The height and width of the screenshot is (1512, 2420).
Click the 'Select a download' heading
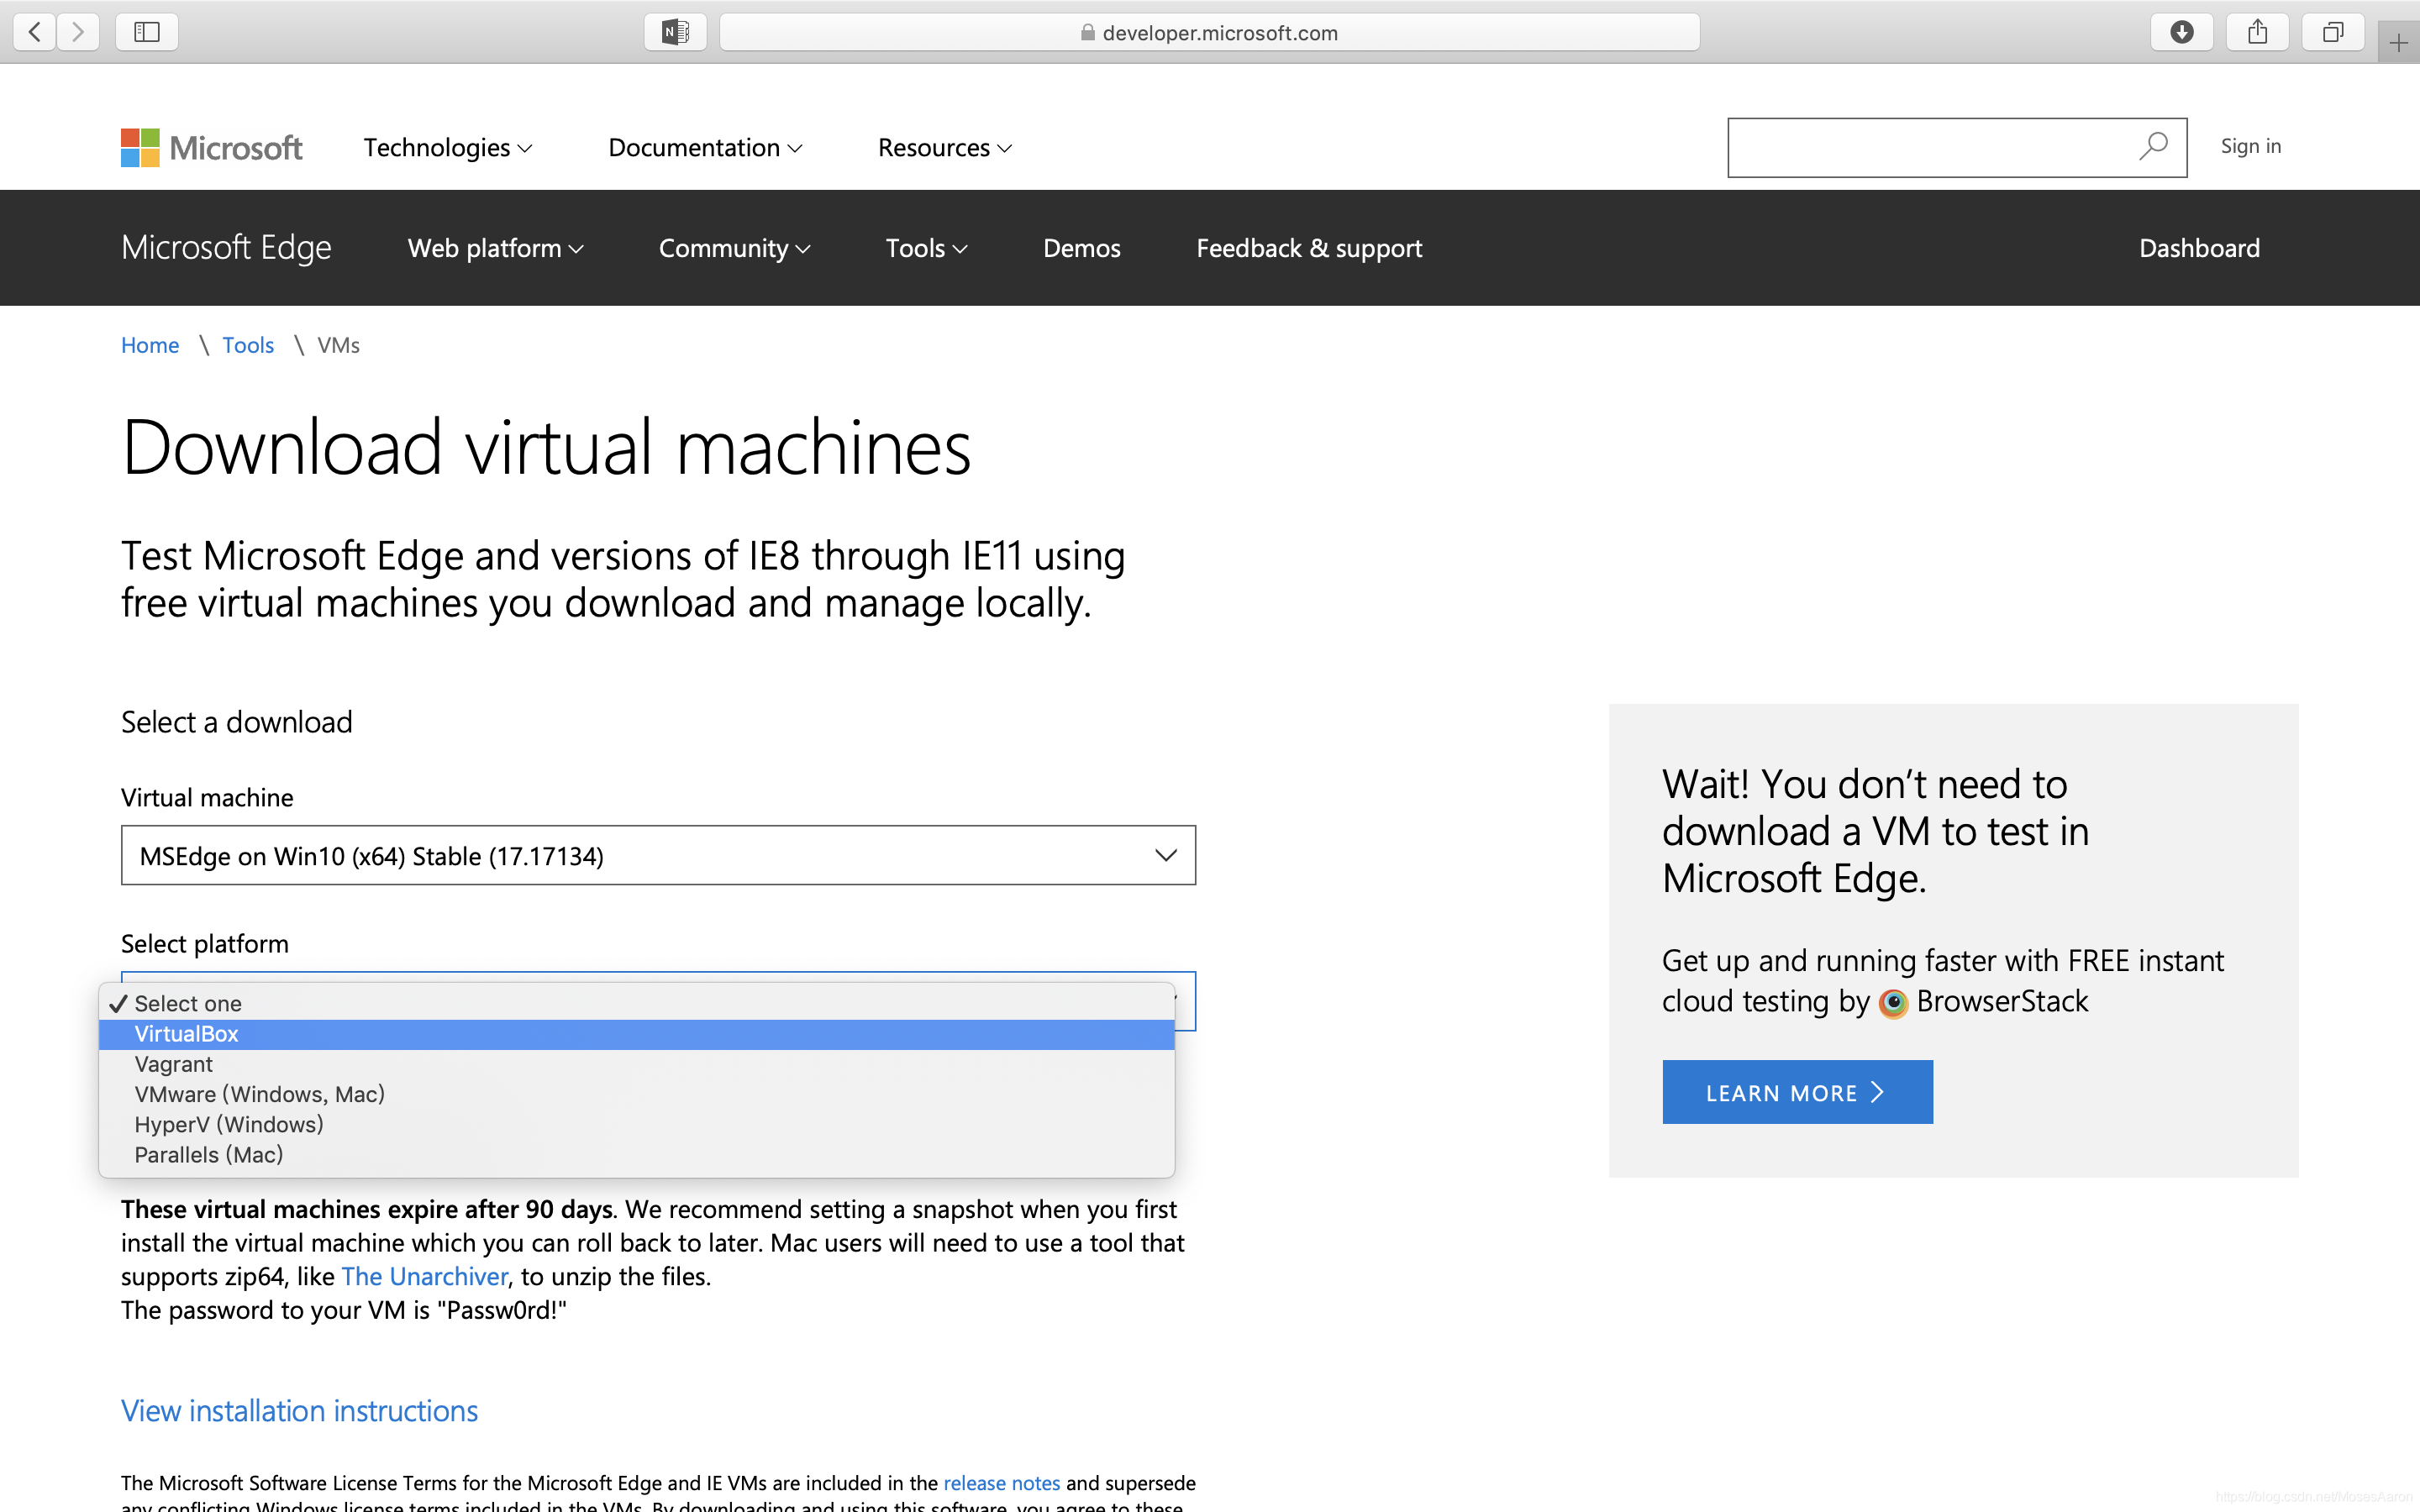click(x=237, y=722)
